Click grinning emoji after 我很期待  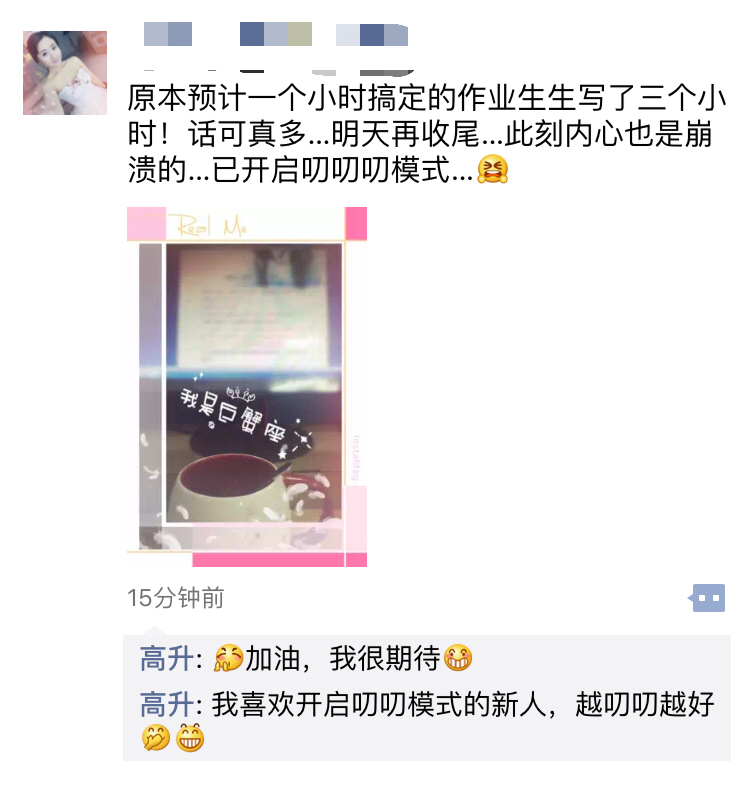[x=458, y=658]
